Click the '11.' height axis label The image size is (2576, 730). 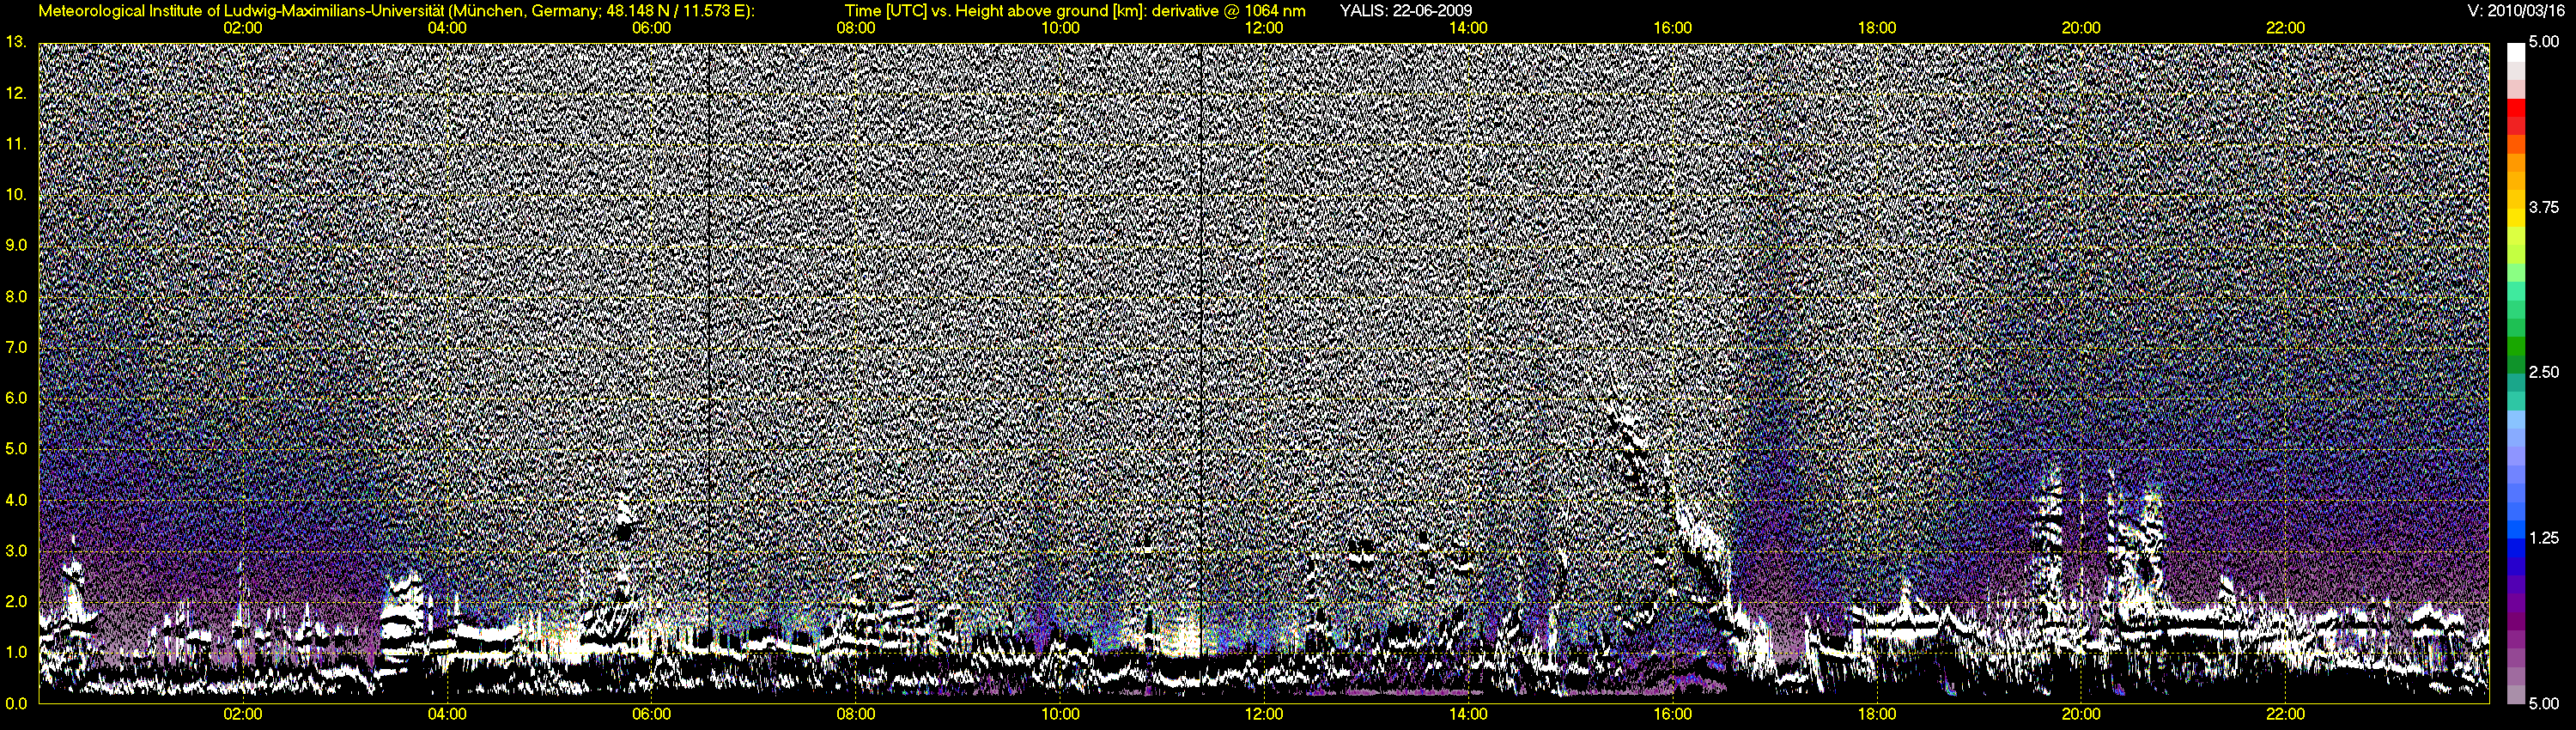(x=15, y=144)
